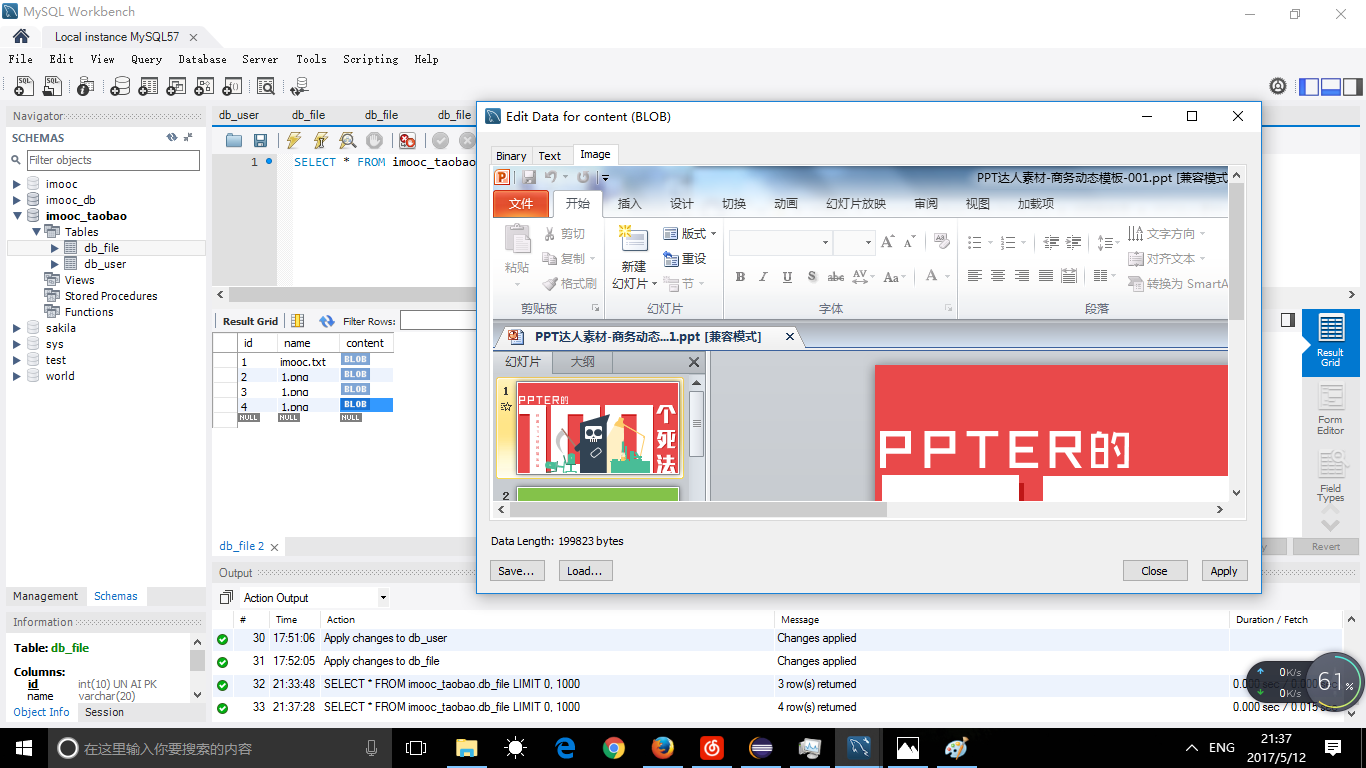The image size is (1366, 768).
Task: Click Close in the Edit Data dialog
Action: [1154, 571]
